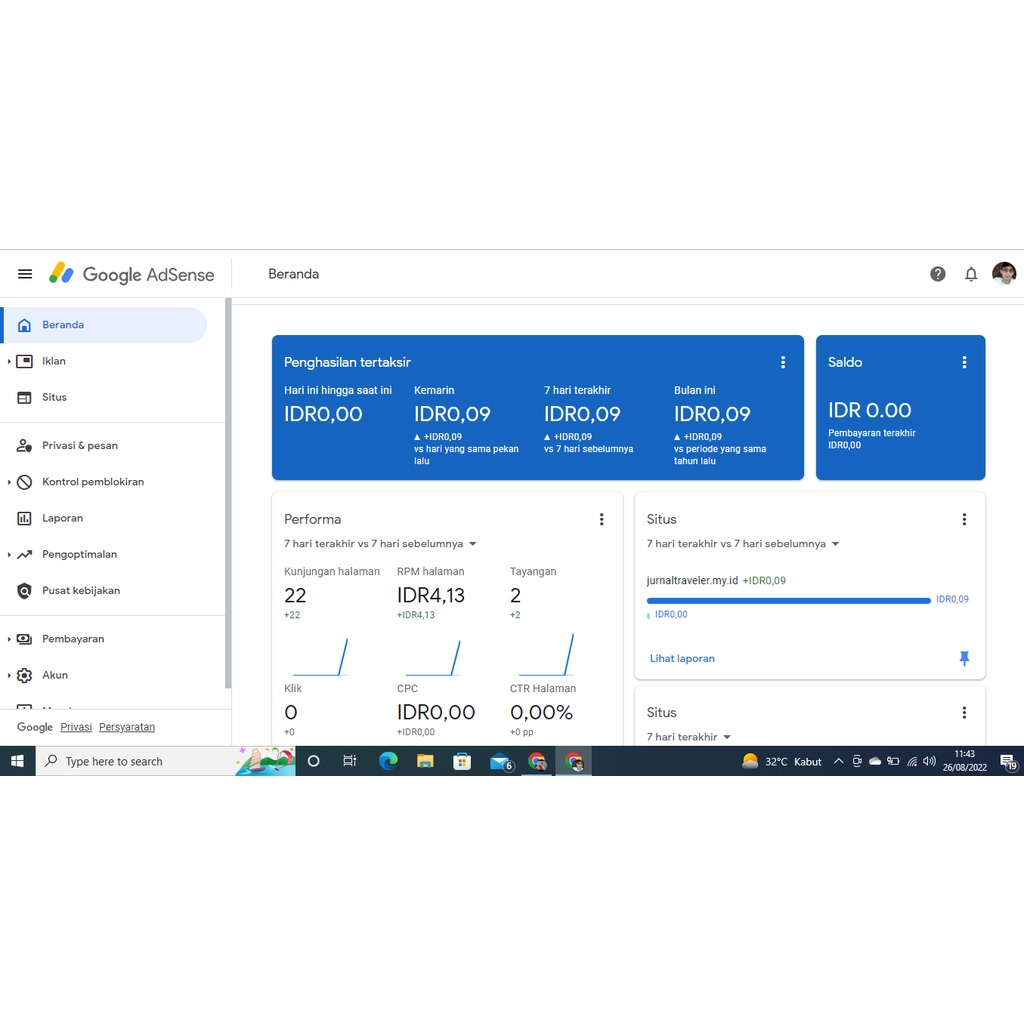Open the AdSense notifications bell
This screenshot has height=1024, width=1024.
(x=970, y=273)
